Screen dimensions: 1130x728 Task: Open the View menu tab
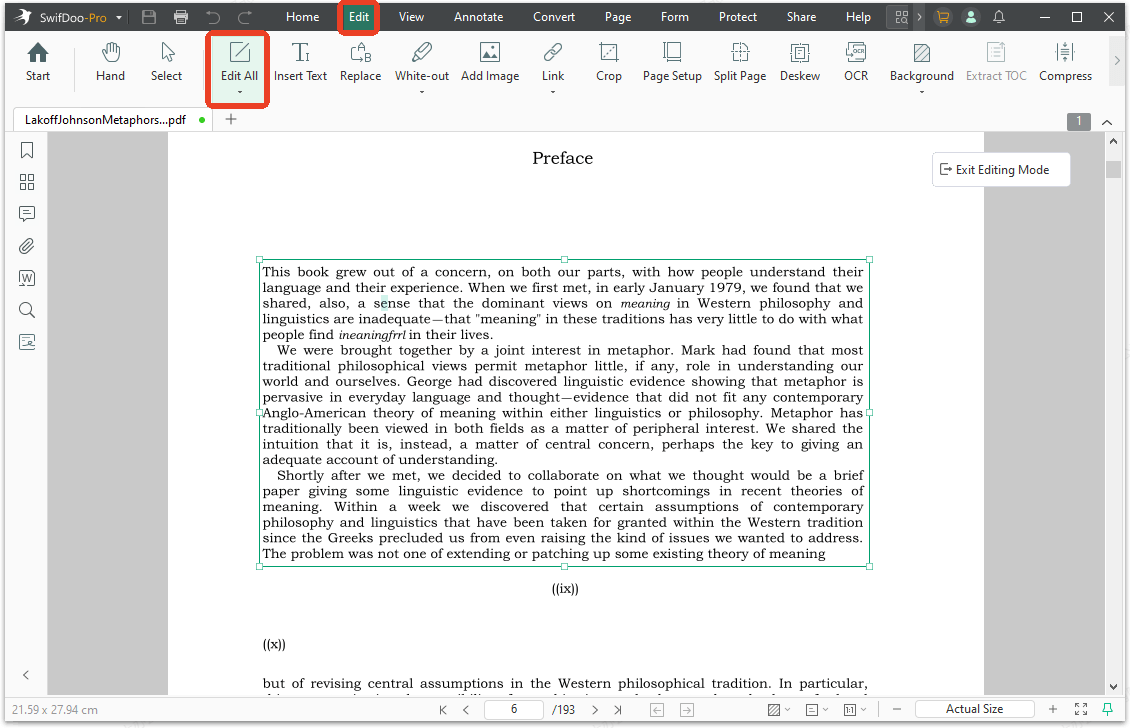click(411, 17)
